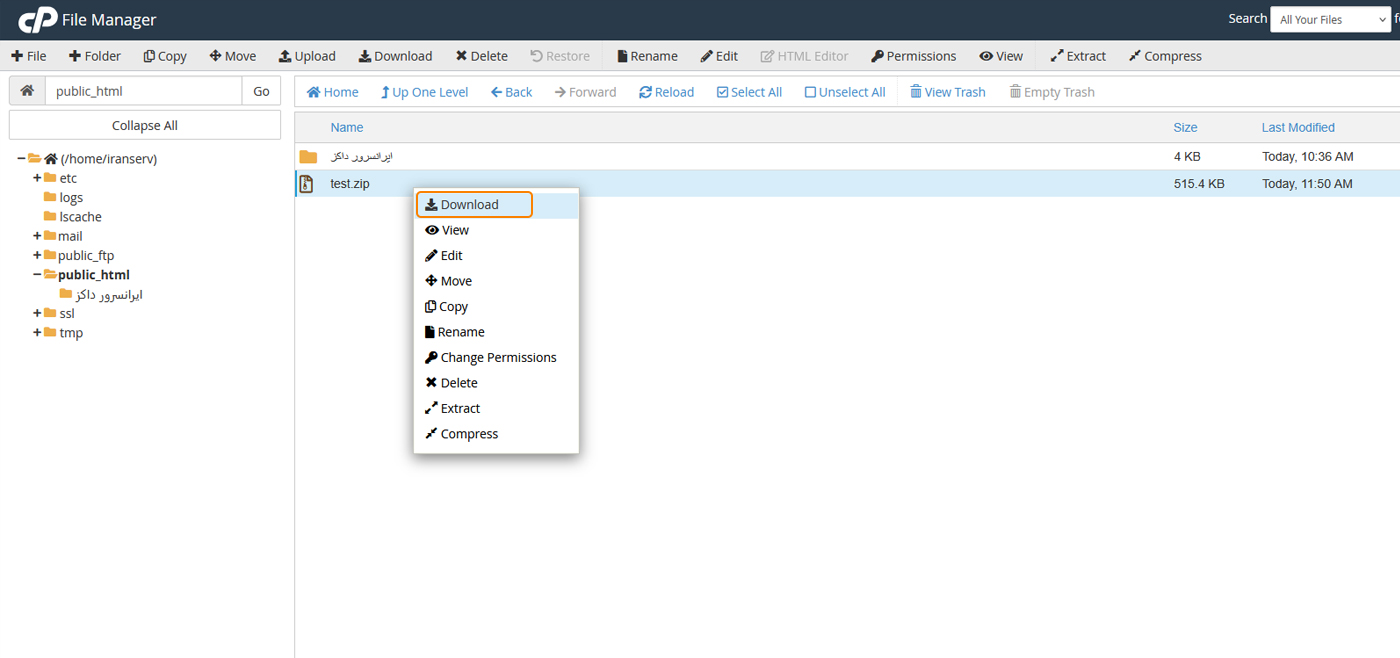Screen dimensions: 1400x658
Task: Expand the mail folder in tree
Action: [37, 236]
